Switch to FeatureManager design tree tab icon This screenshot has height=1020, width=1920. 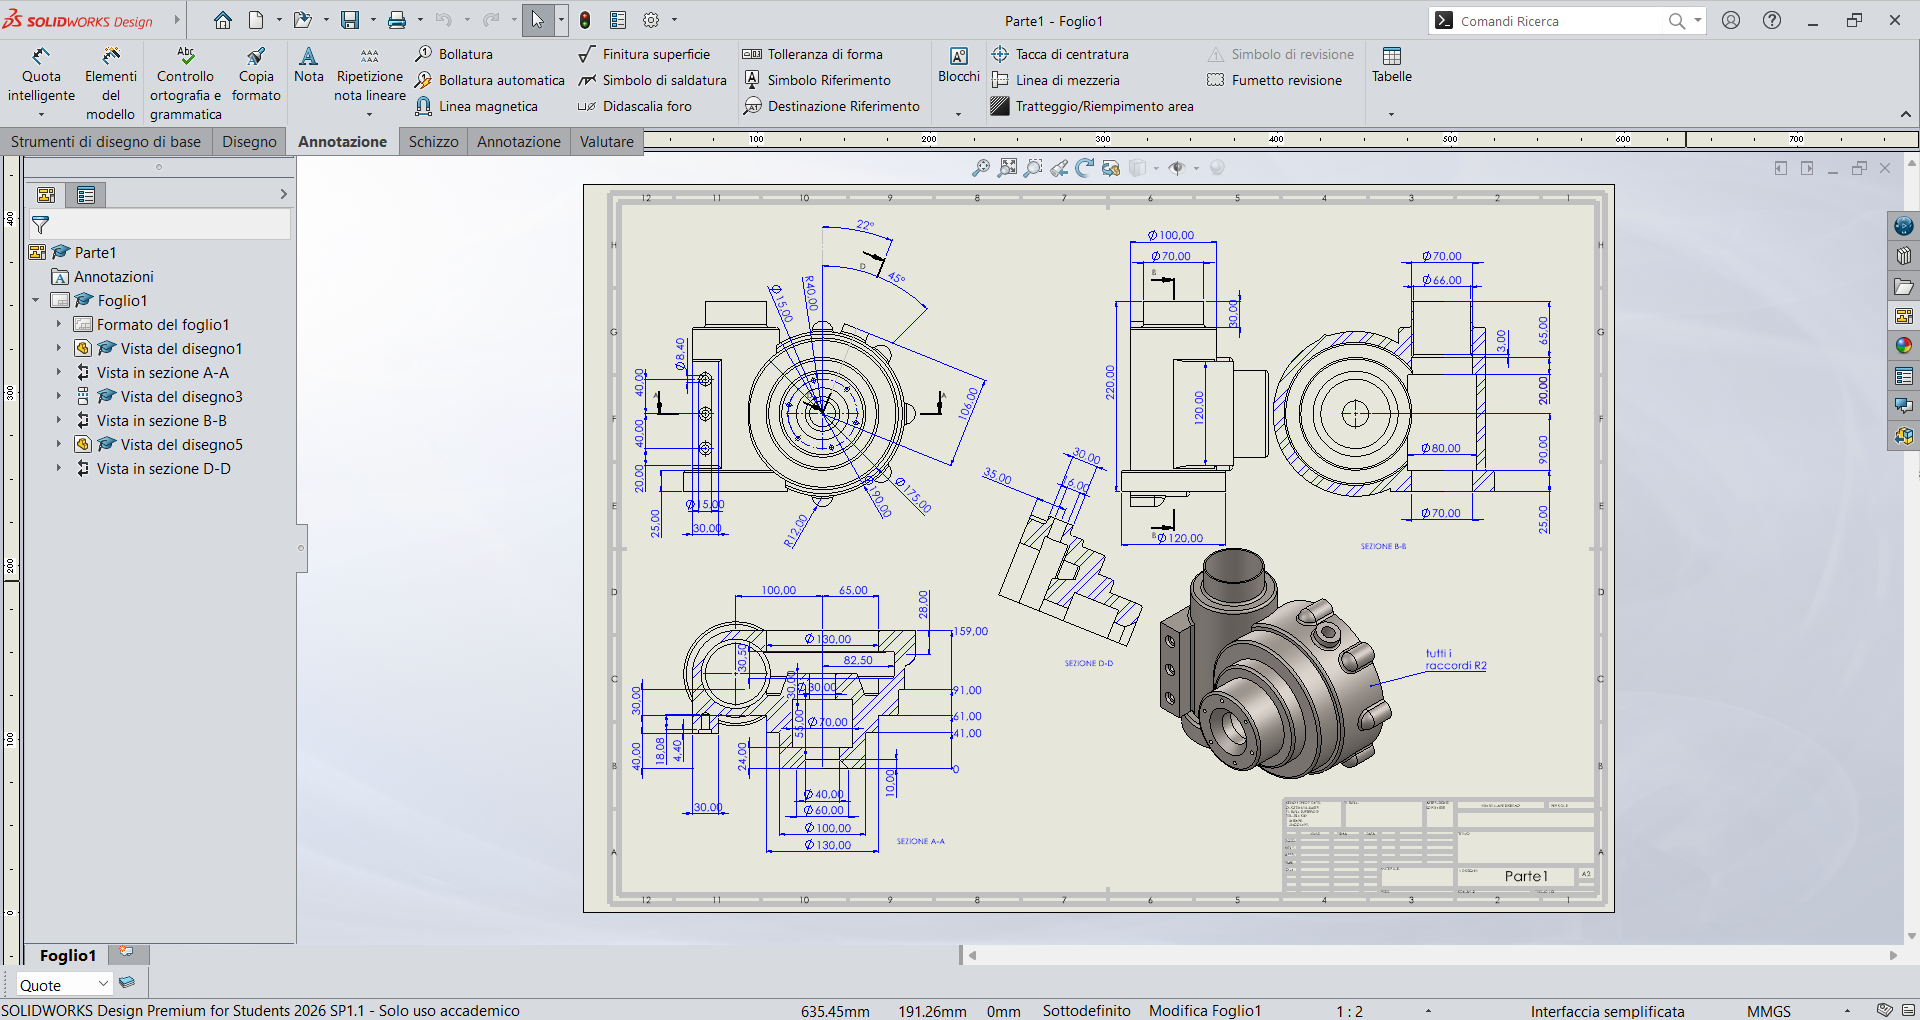click(46, 195)
